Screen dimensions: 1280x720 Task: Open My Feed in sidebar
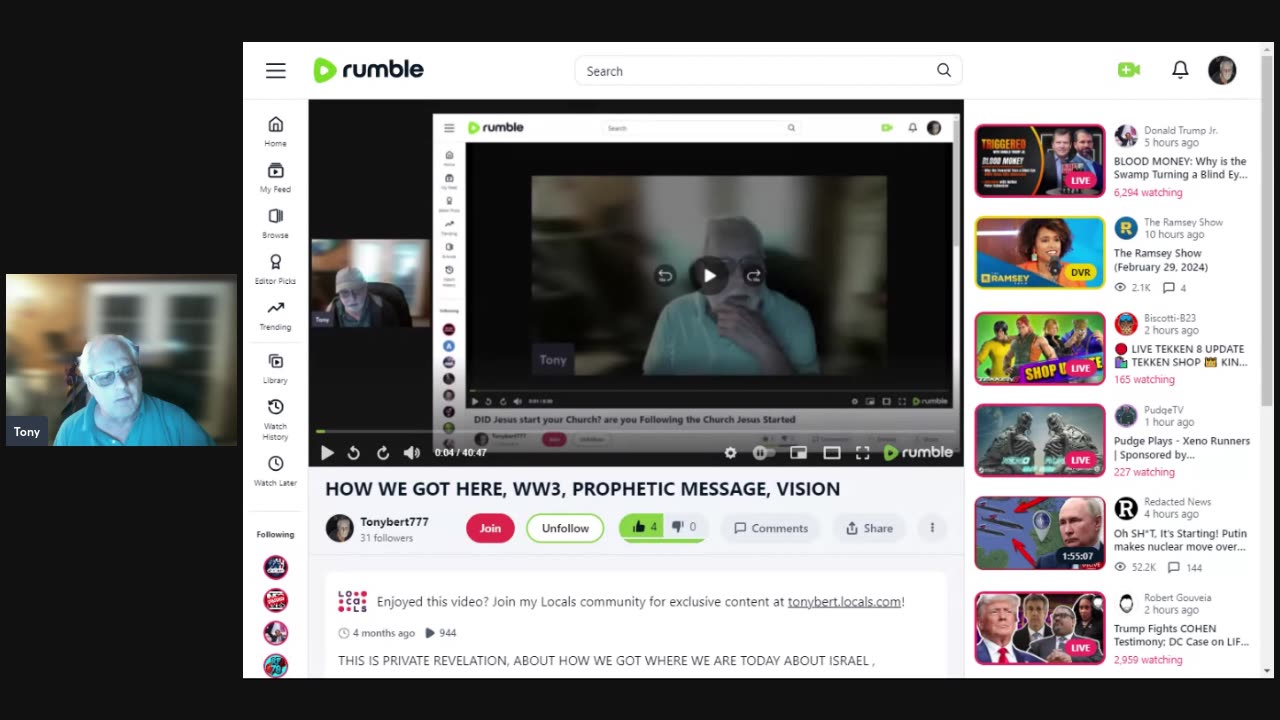tap(275, 177)
